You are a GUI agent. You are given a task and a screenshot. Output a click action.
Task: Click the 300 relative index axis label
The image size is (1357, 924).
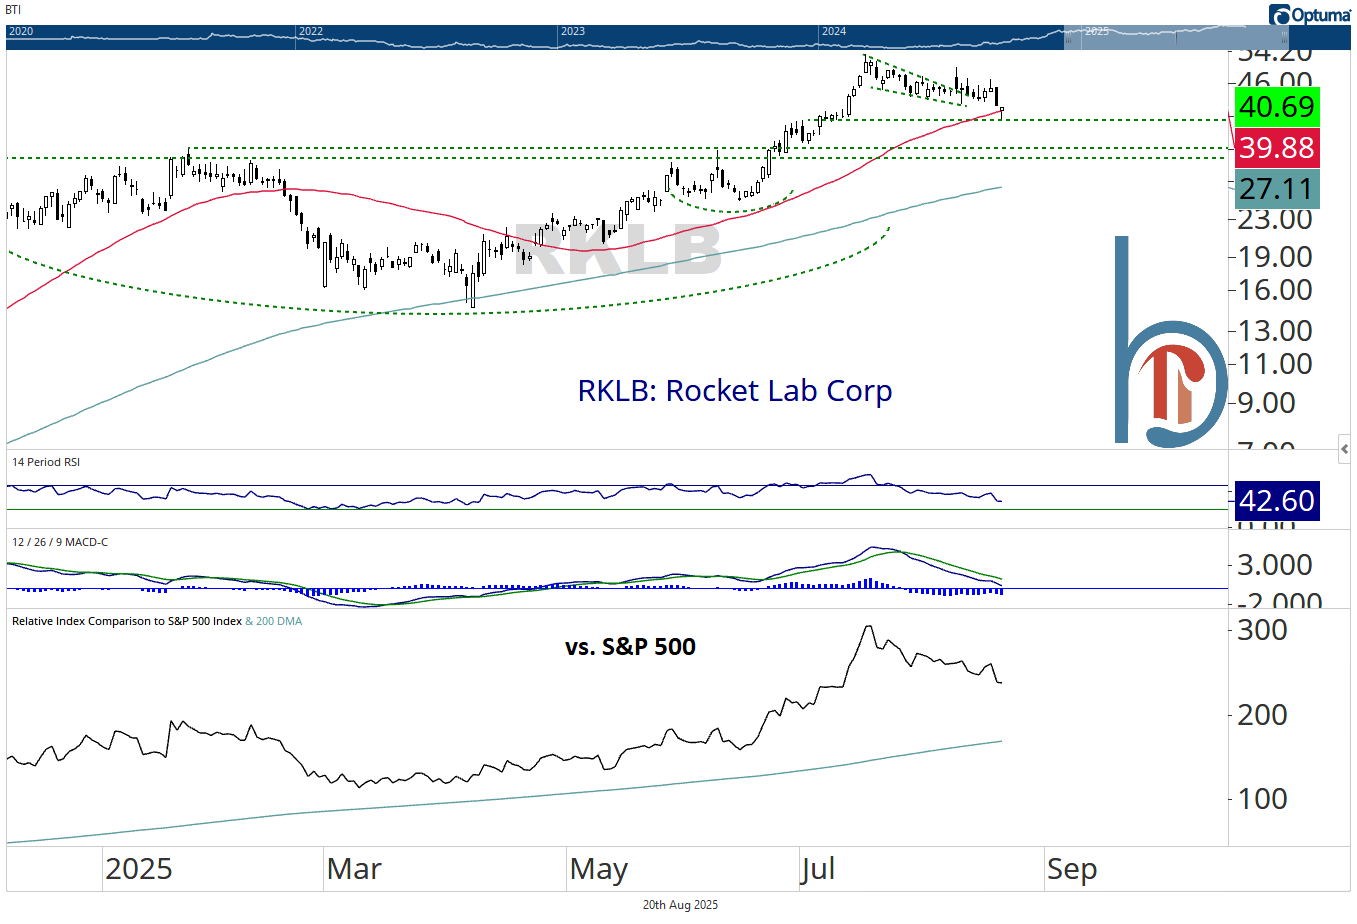point(1262,630)
